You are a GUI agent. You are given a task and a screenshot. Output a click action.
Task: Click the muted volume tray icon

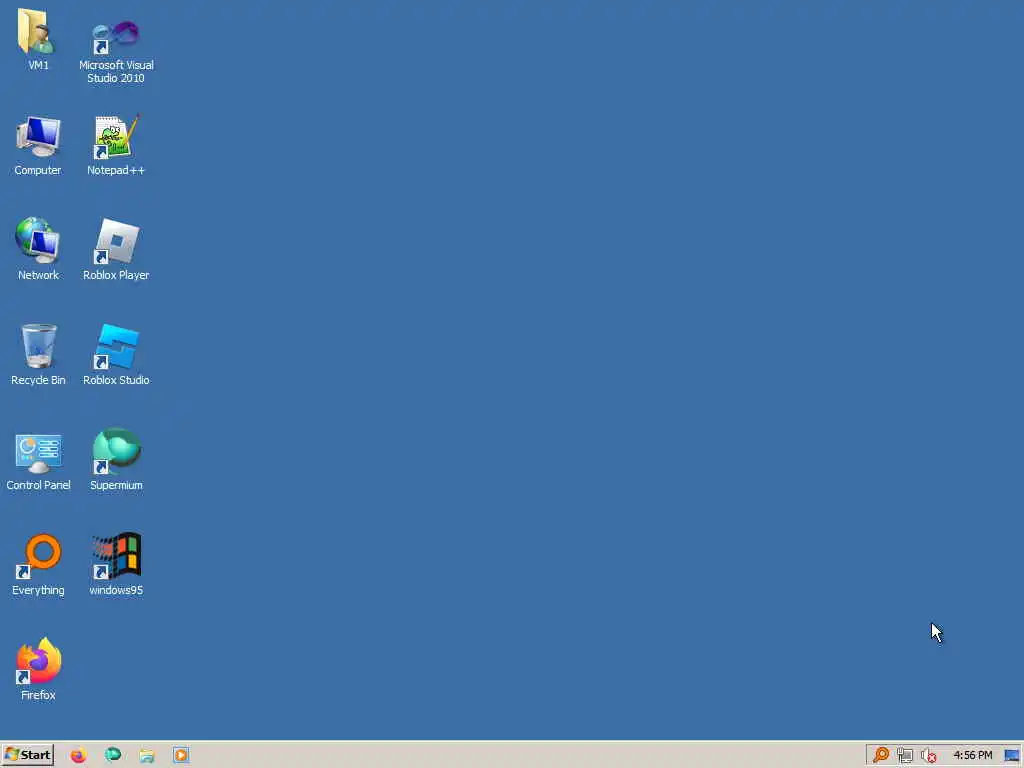pyautogui.click(x=928, y=755)
